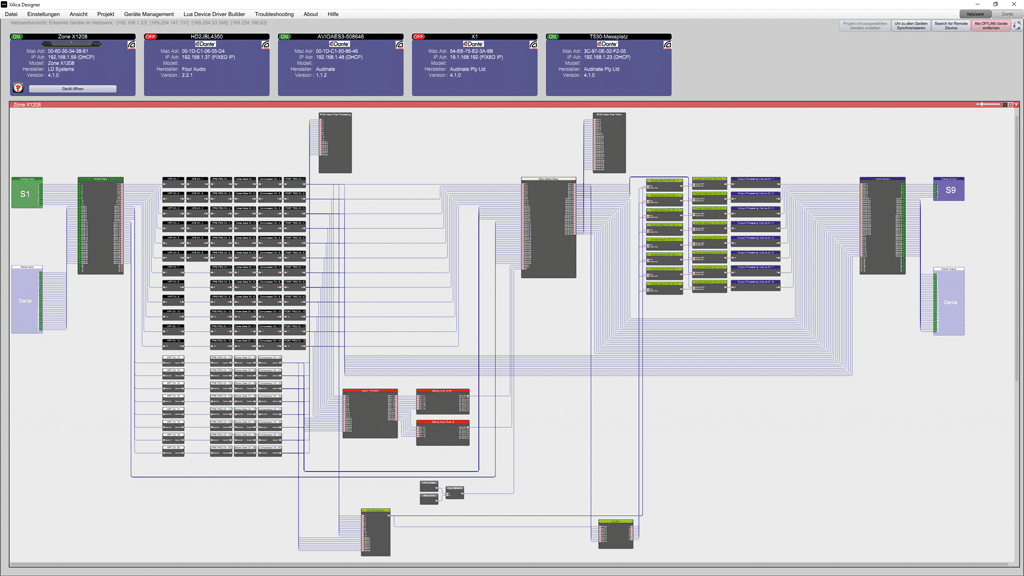Viewport: 1024px width, 576px height.
Task: Click Projekt mit ausgewählten Geräten erstellen button
Action: pyautogui.click(x=865, y=25)
